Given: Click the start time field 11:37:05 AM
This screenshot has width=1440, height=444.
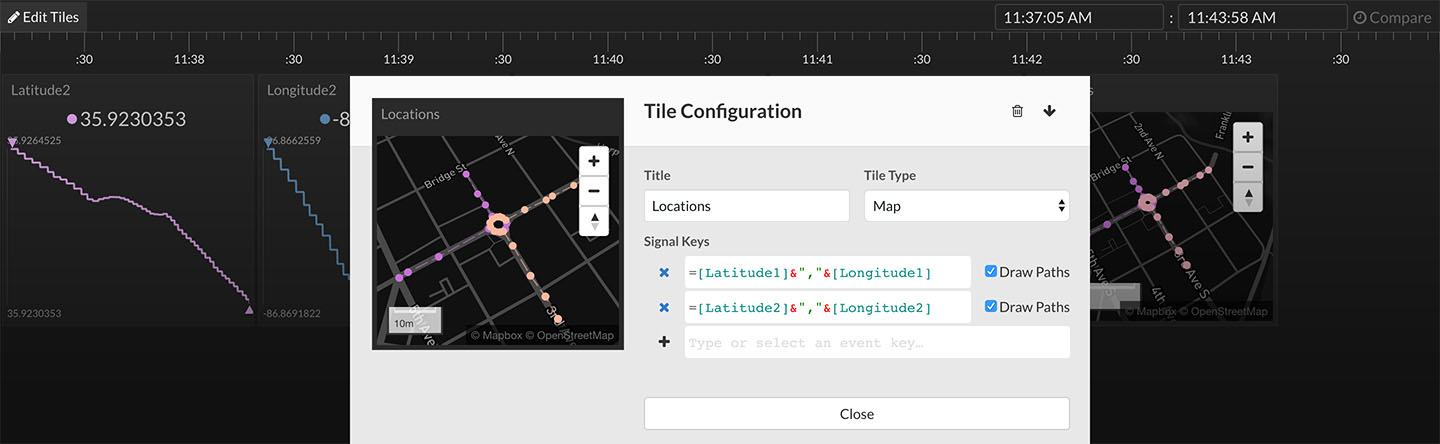Looking at the screenshot, I should pyautogui.click(x=1078, y=17).
